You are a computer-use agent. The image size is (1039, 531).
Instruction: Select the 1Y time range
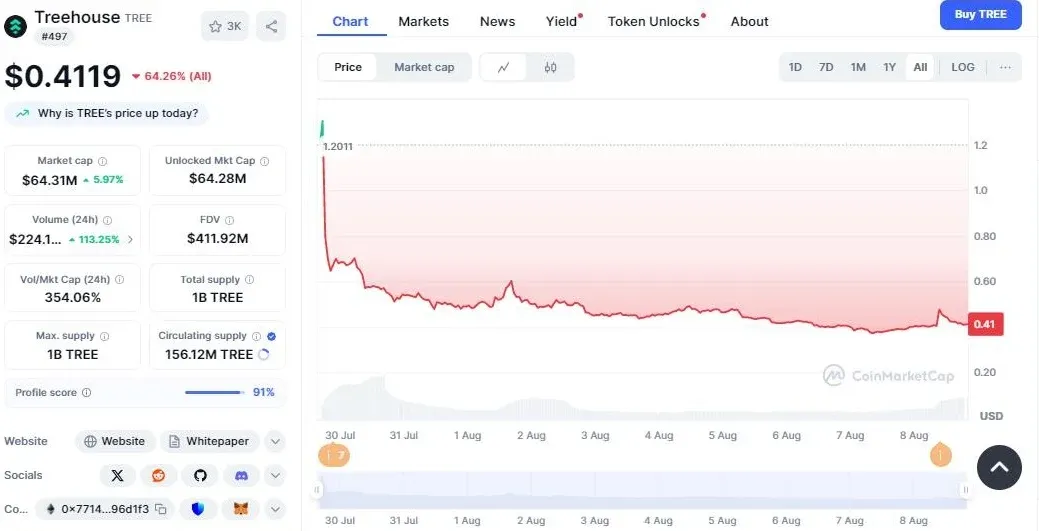pos(889,67)
